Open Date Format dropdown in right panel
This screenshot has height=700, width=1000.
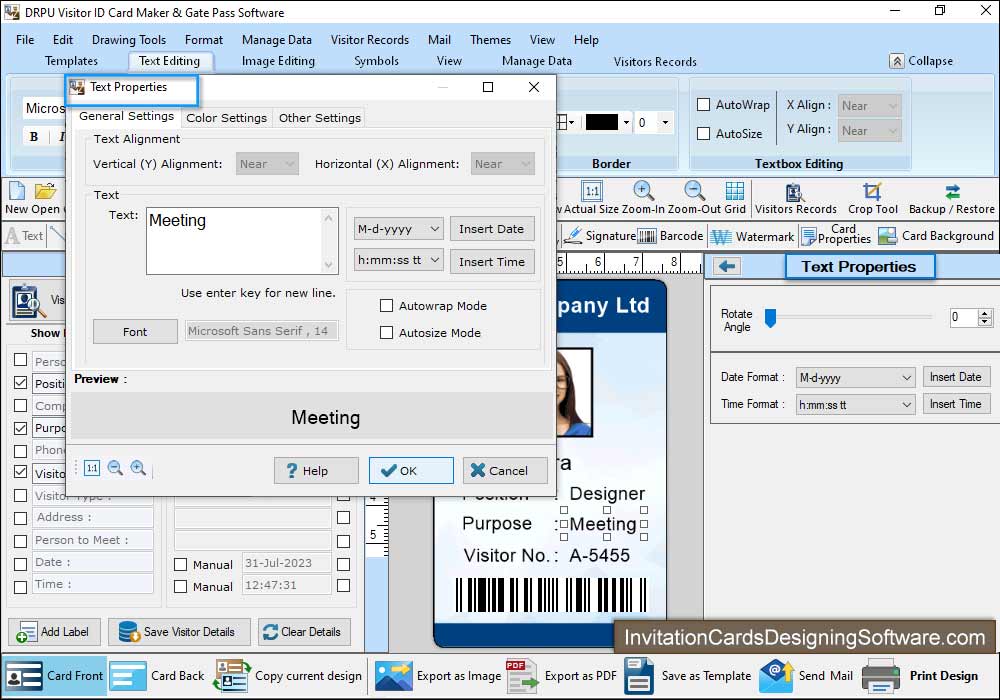855,377
